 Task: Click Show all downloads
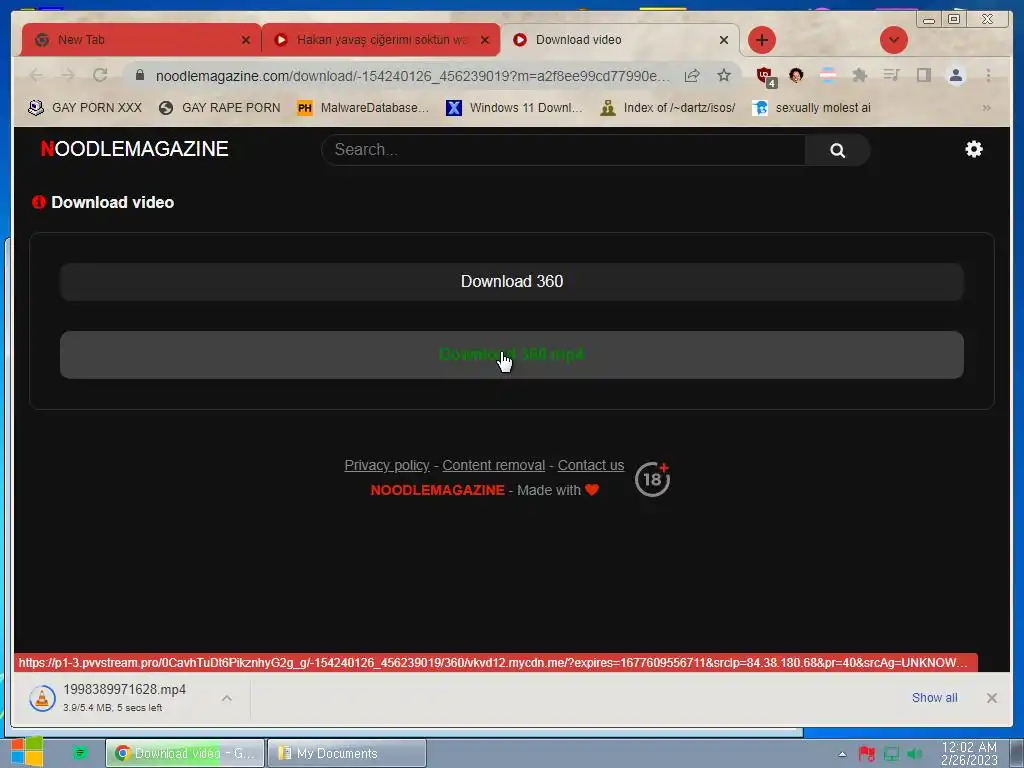click(935, 697)
